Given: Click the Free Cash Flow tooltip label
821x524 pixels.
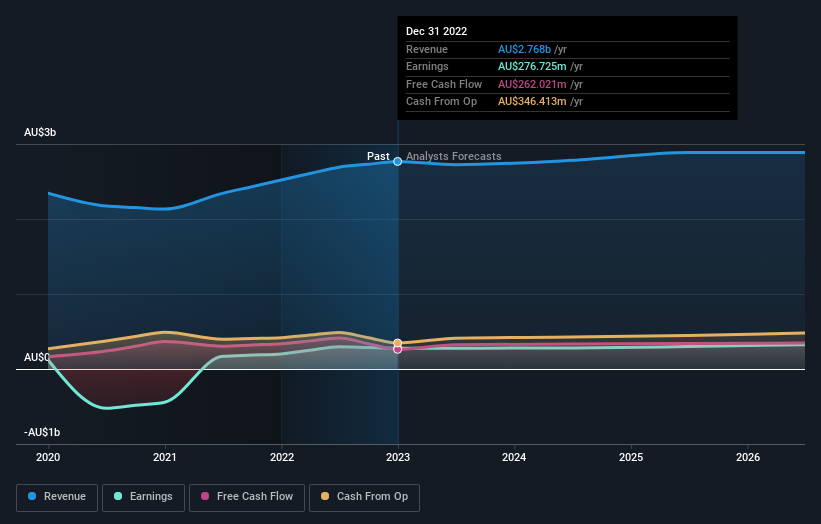Looking at the screenshot, I should pyautogui.click(x=444, y=84).
